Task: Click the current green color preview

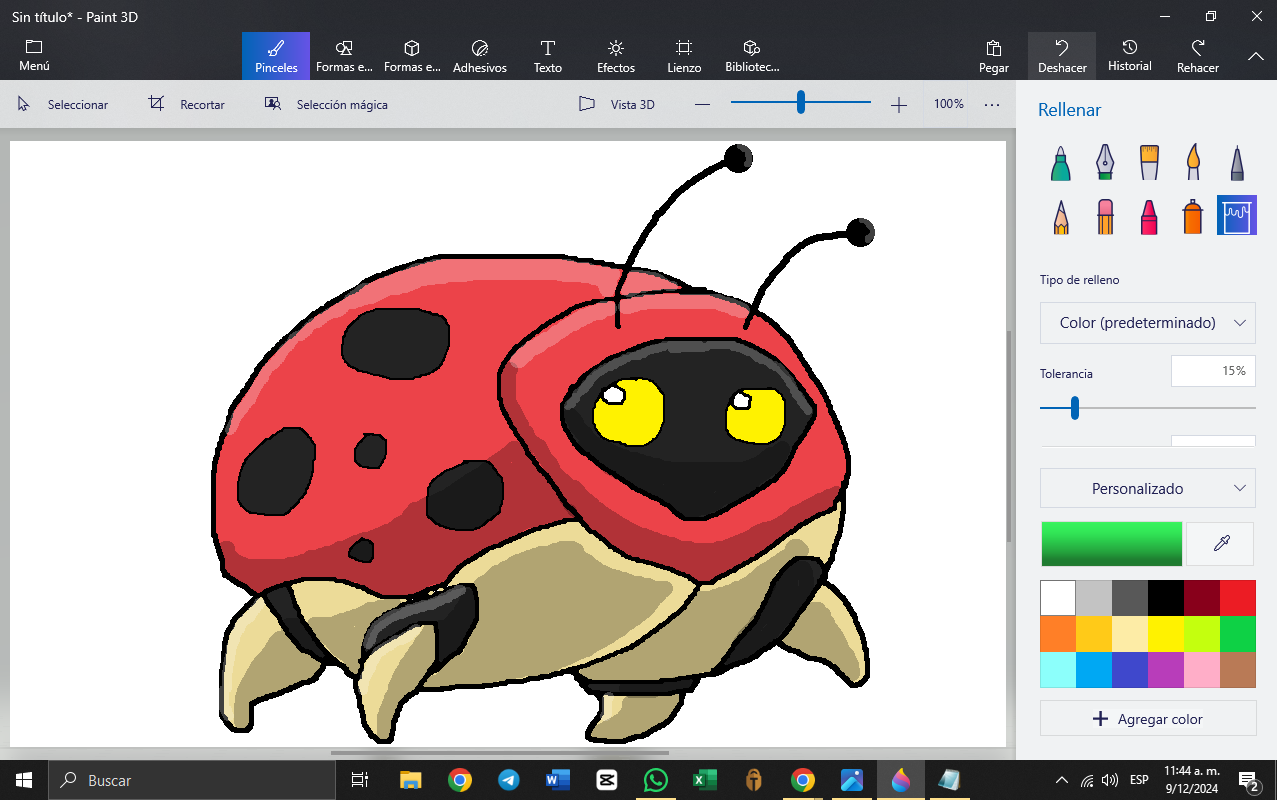Action: (x=1111, y=543)
